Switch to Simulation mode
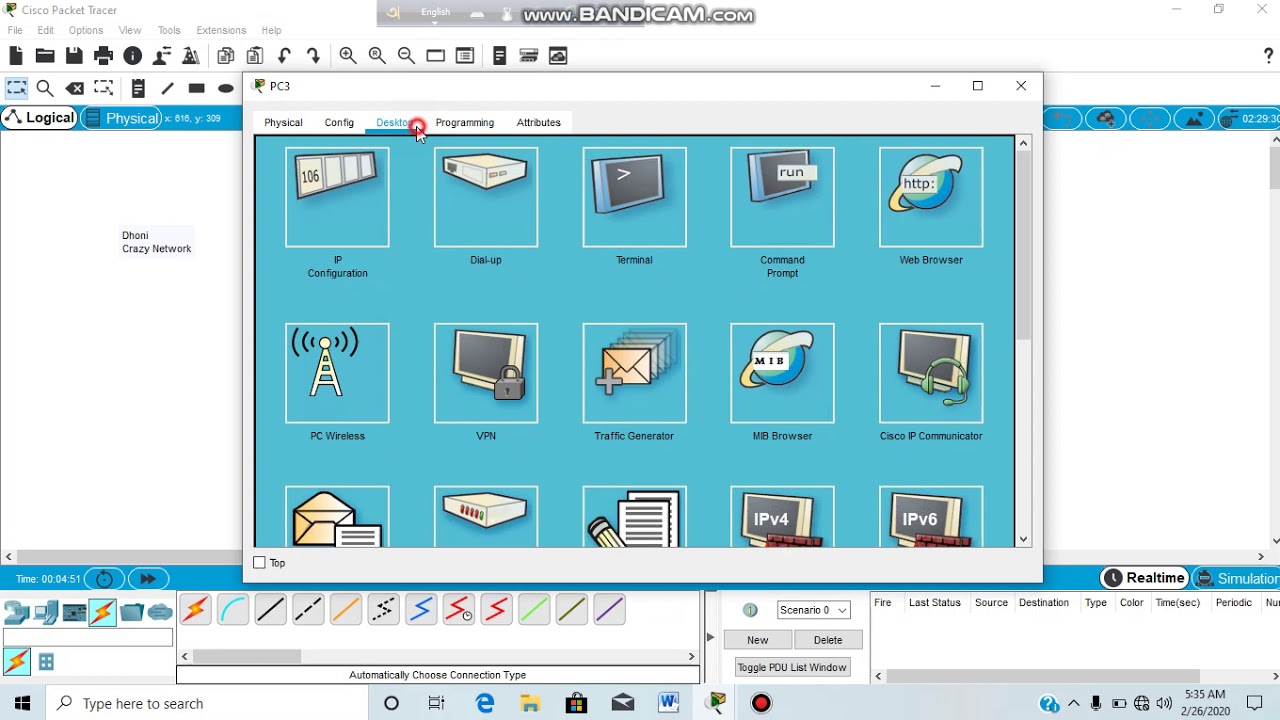This screenshot has width=1280, height=720. pos(1237,578)
